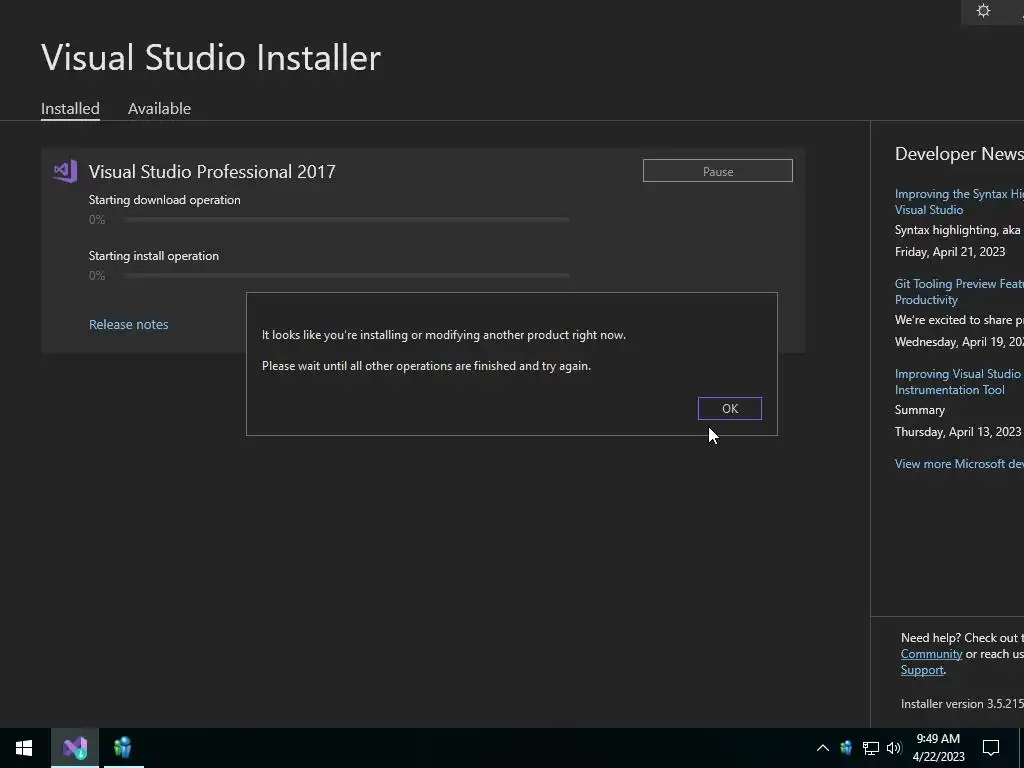The width and height of the screenshot is (1024, 768).
Task: Show hidden tray icons chevron
Action: point(823,748)
